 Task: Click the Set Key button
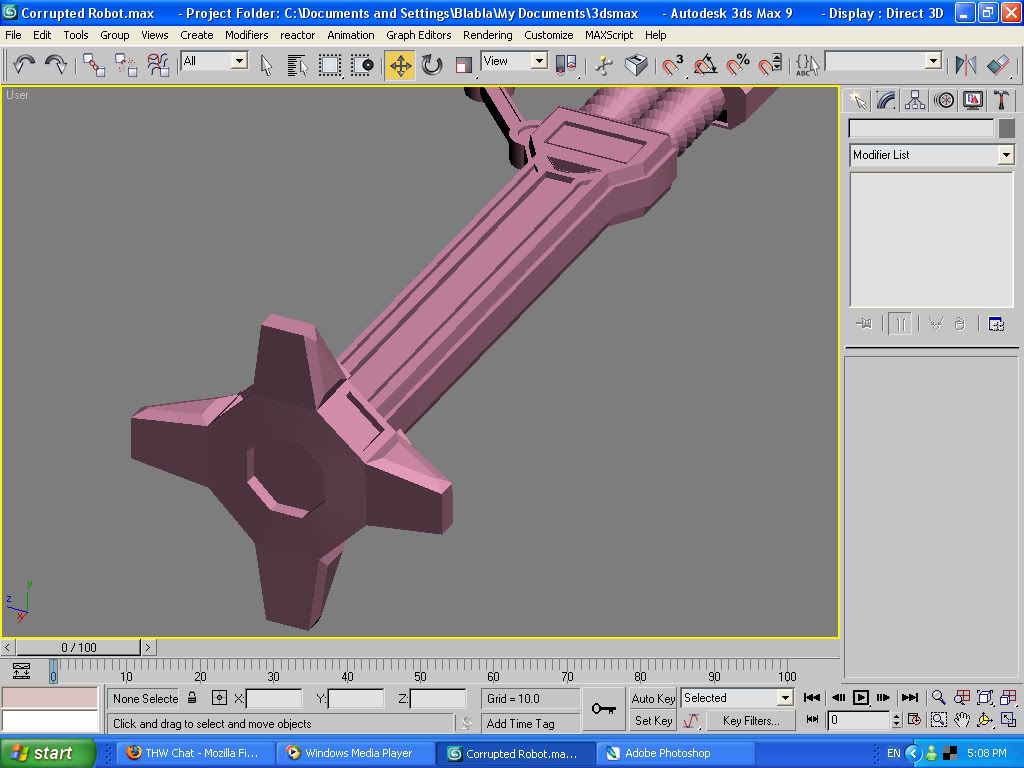coord(653,720)
